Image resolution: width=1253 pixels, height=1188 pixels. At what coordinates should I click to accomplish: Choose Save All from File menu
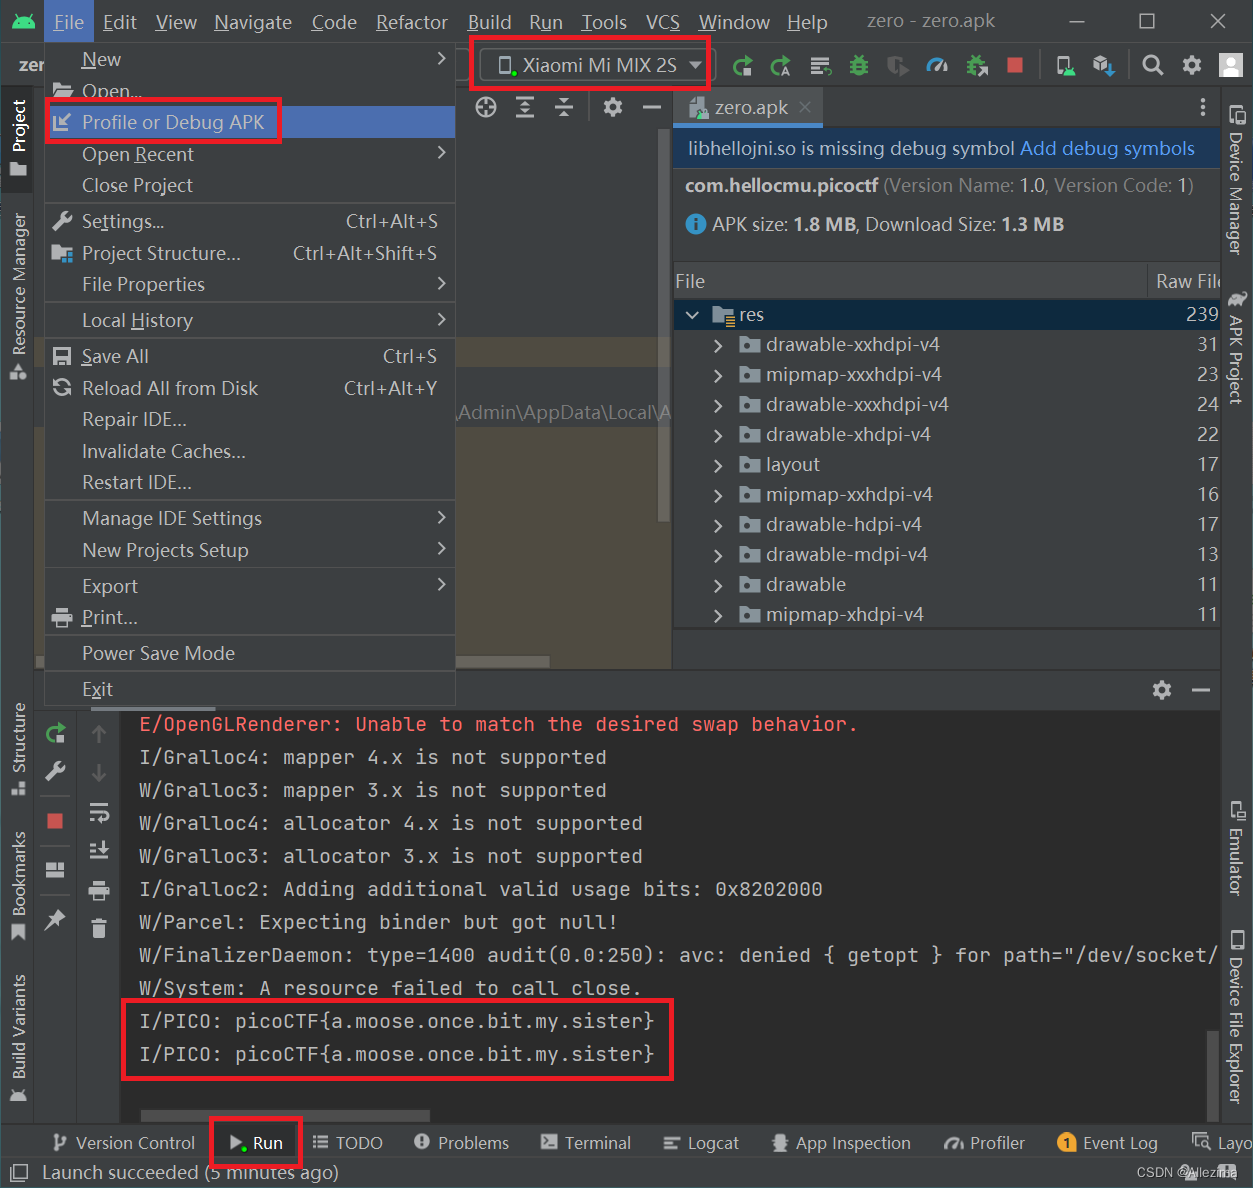click(250, 356)
